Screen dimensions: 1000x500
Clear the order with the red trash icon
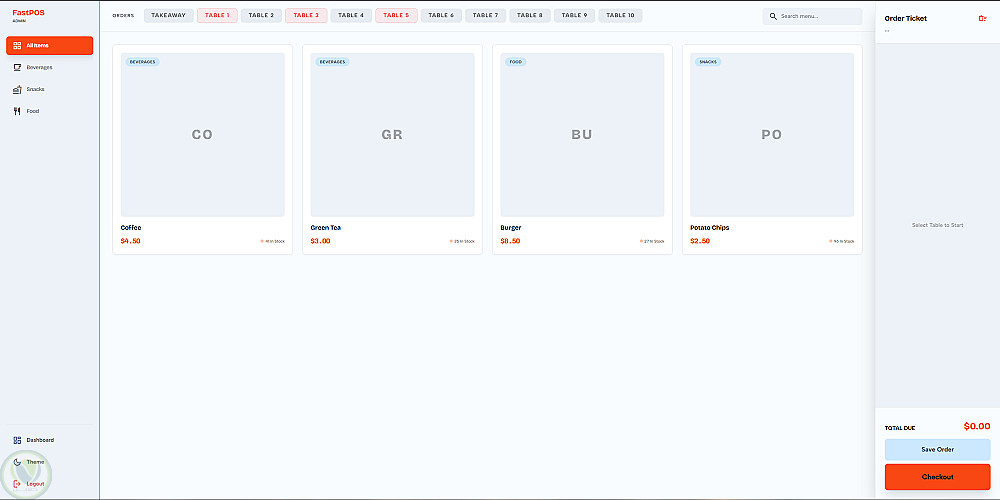982,18
